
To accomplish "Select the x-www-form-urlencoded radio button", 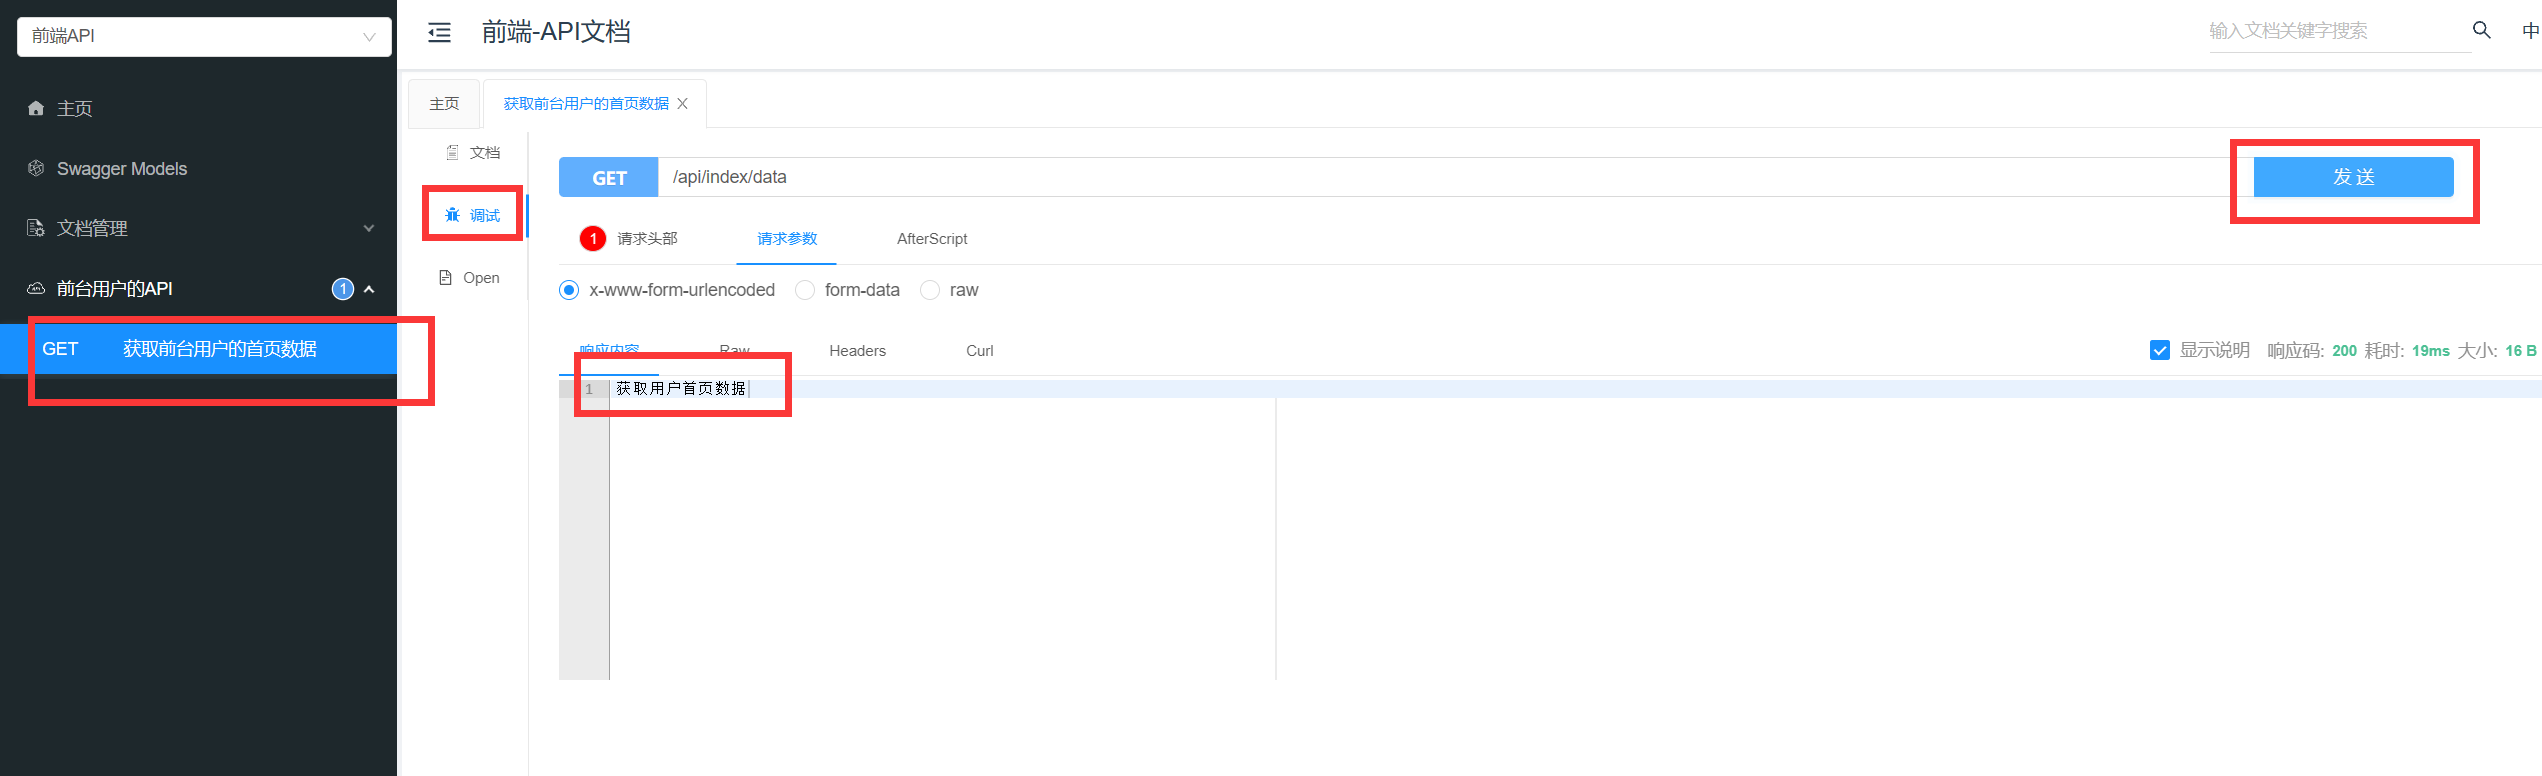I will [569, 290].
